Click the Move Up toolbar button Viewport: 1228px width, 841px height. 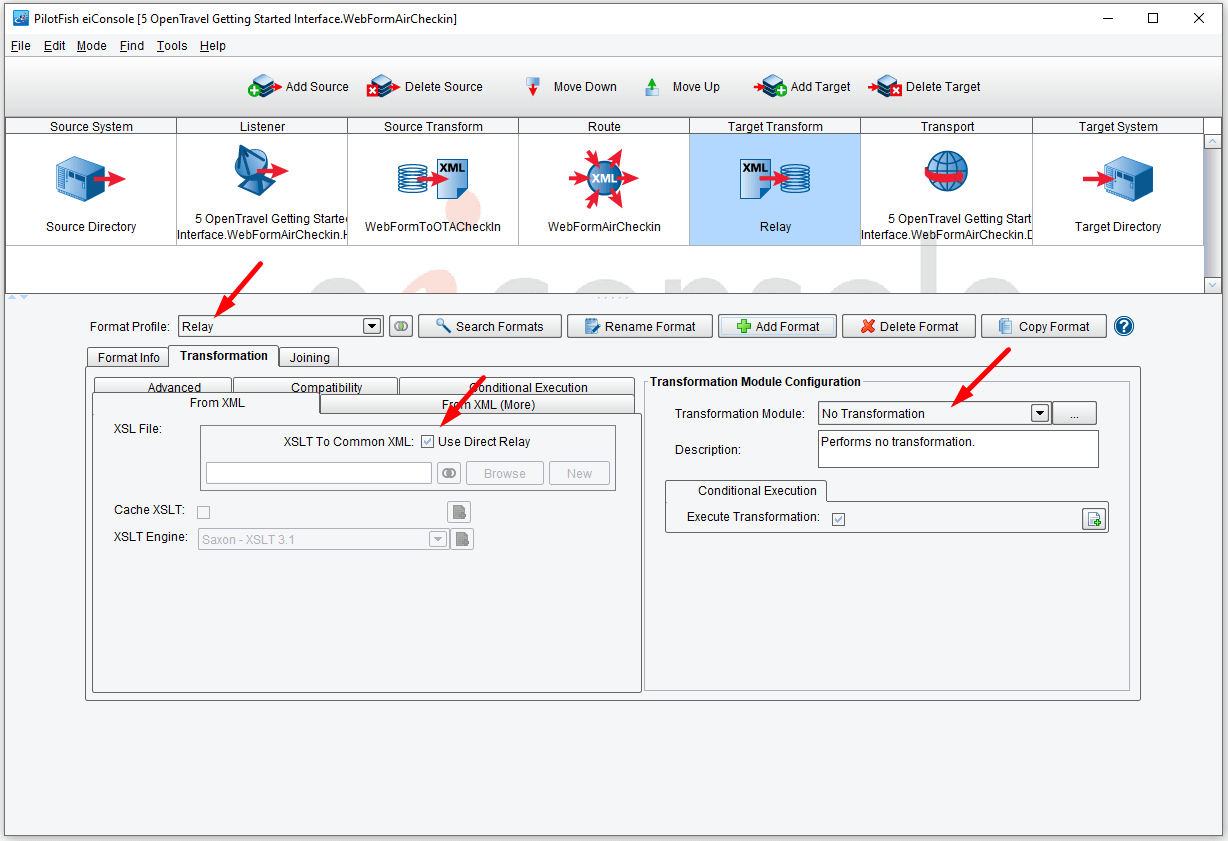point(681,87)
